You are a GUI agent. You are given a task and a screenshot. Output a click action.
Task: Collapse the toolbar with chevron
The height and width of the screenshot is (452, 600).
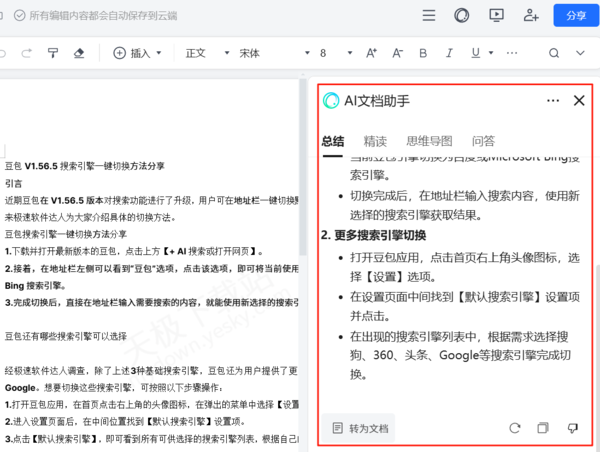pyautogui.click(x=580, y=53)
